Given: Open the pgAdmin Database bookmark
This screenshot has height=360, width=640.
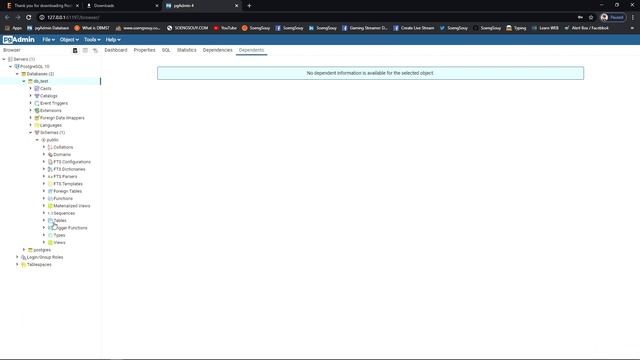Looking at the screenshot, I should pyautogui.click(x=48, y=28).
